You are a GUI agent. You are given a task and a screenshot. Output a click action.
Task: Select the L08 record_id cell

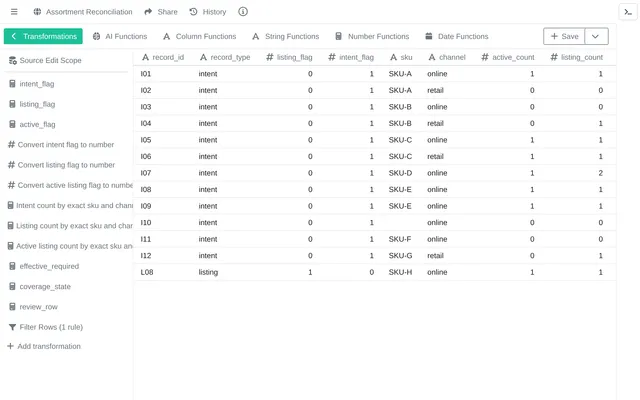pyautogui.click(x=147, y=272)
